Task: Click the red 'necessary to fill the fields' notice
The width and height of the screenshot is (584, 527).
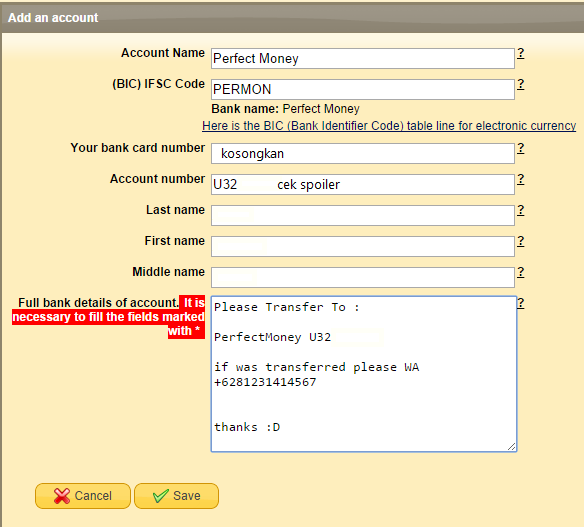Action: (108, 317)
